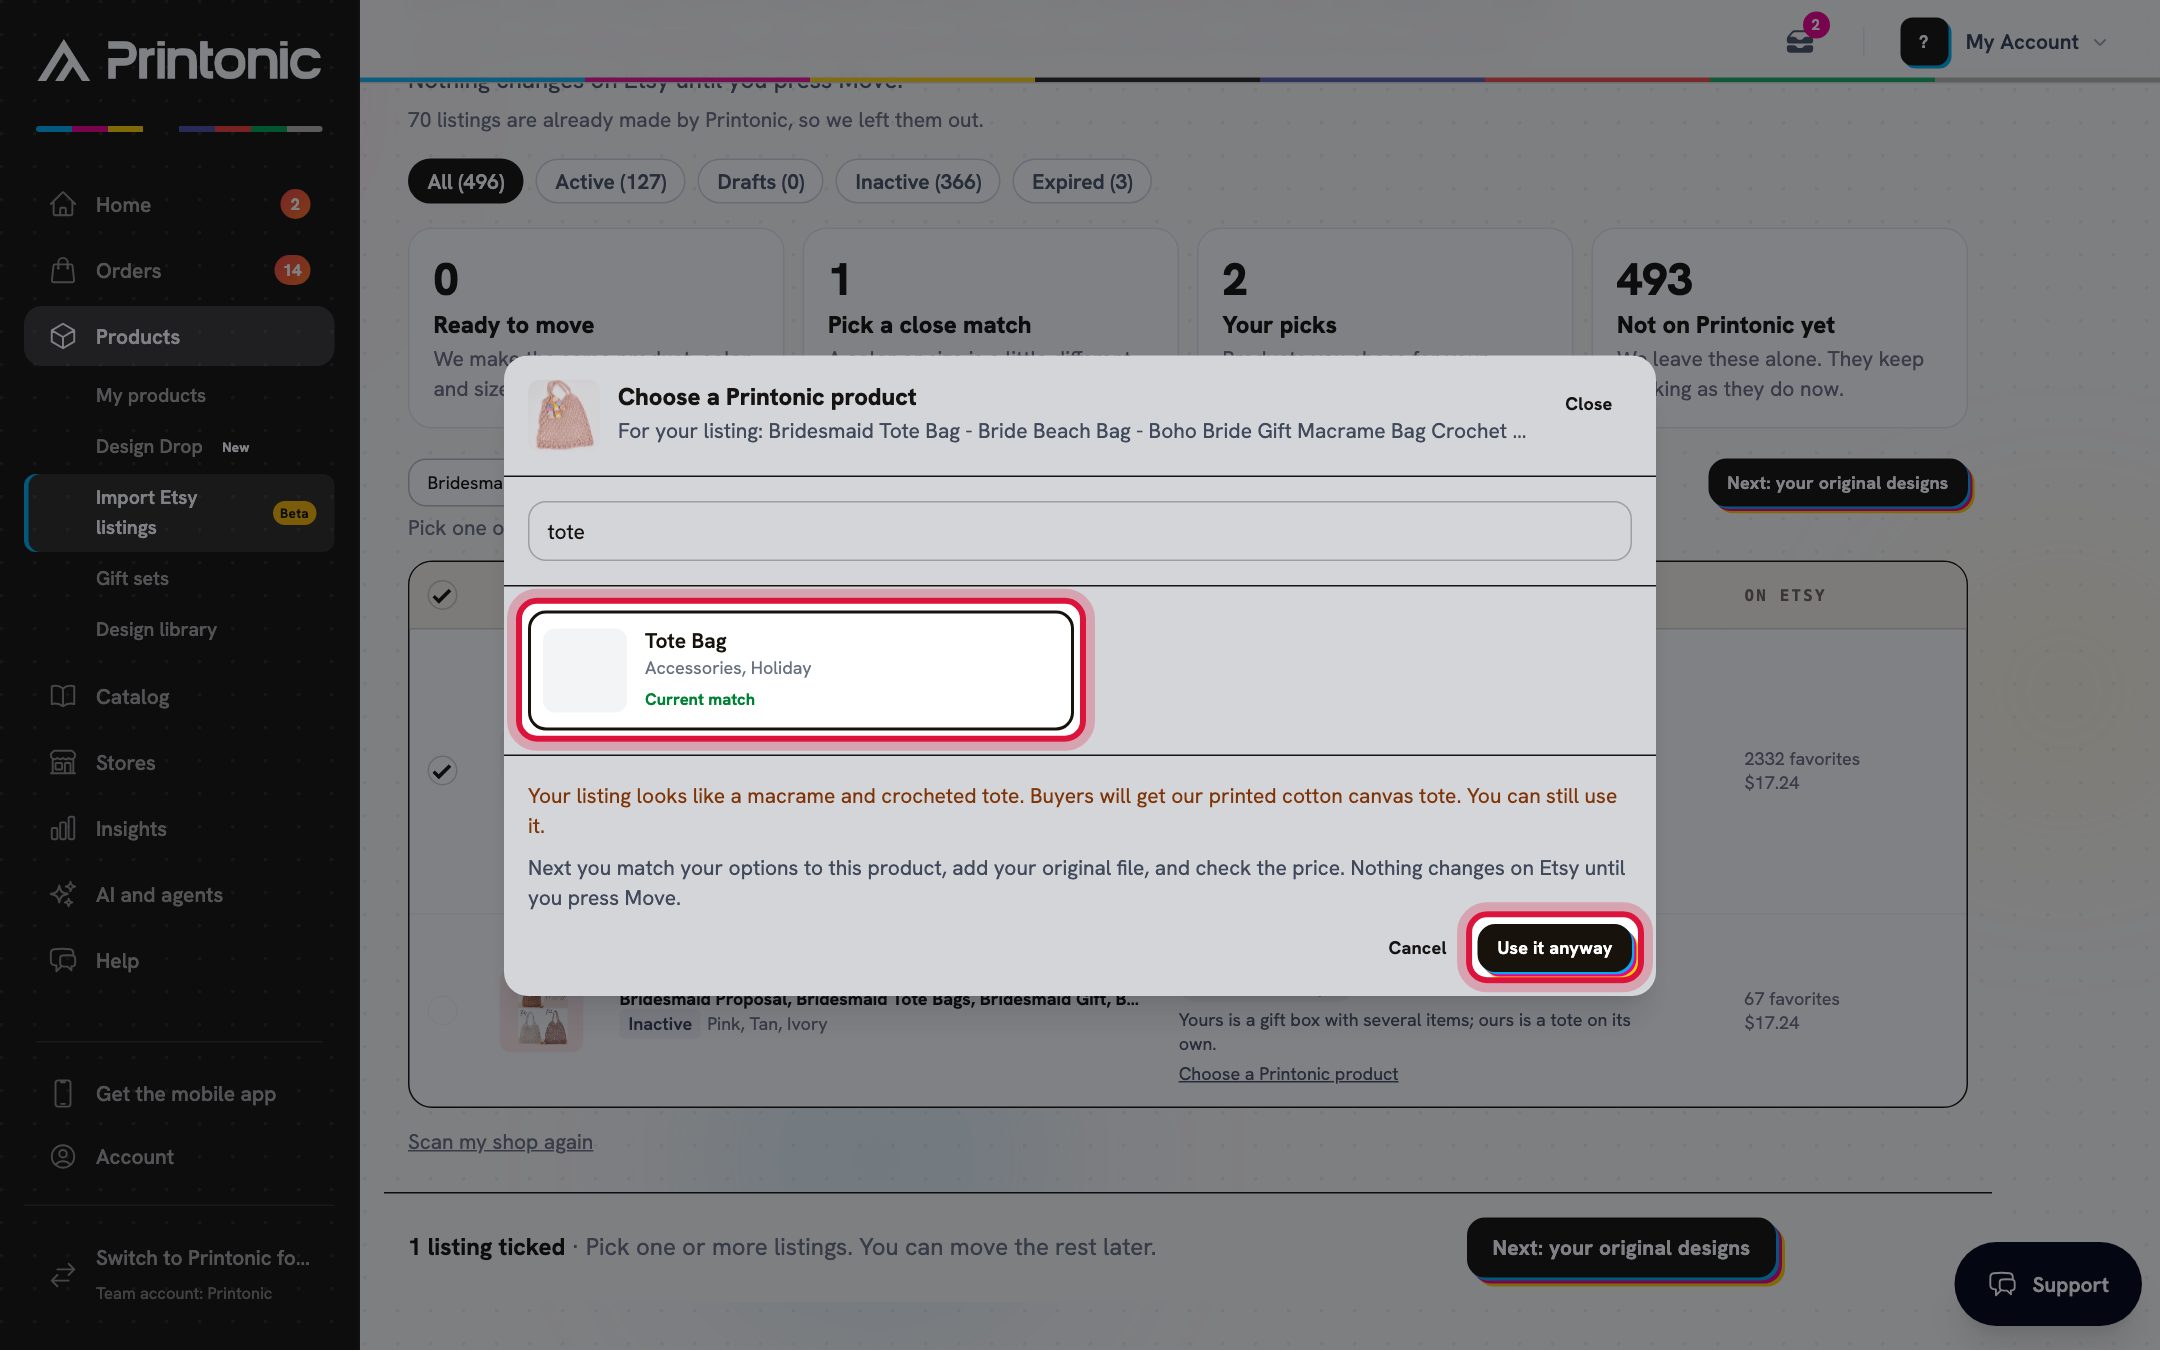Click the product search field containing tote
Image resolution: width=2160 pixels, height=1350 pixels.
click(x=1080, y=531)
